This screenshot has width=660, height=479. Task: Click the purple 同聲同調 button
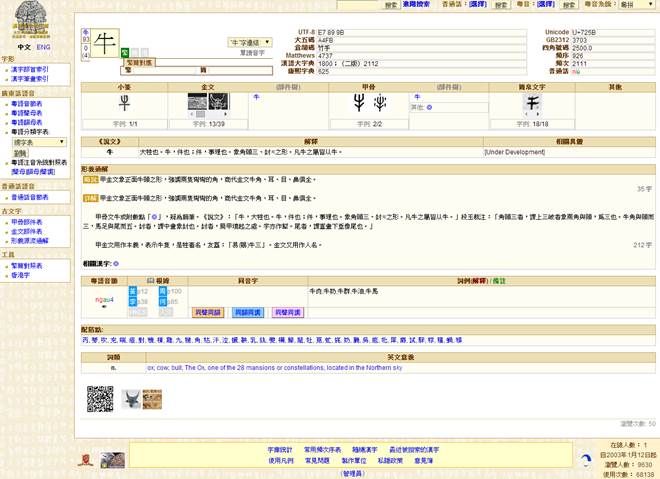pyautogui.click(x=286, y=313)
